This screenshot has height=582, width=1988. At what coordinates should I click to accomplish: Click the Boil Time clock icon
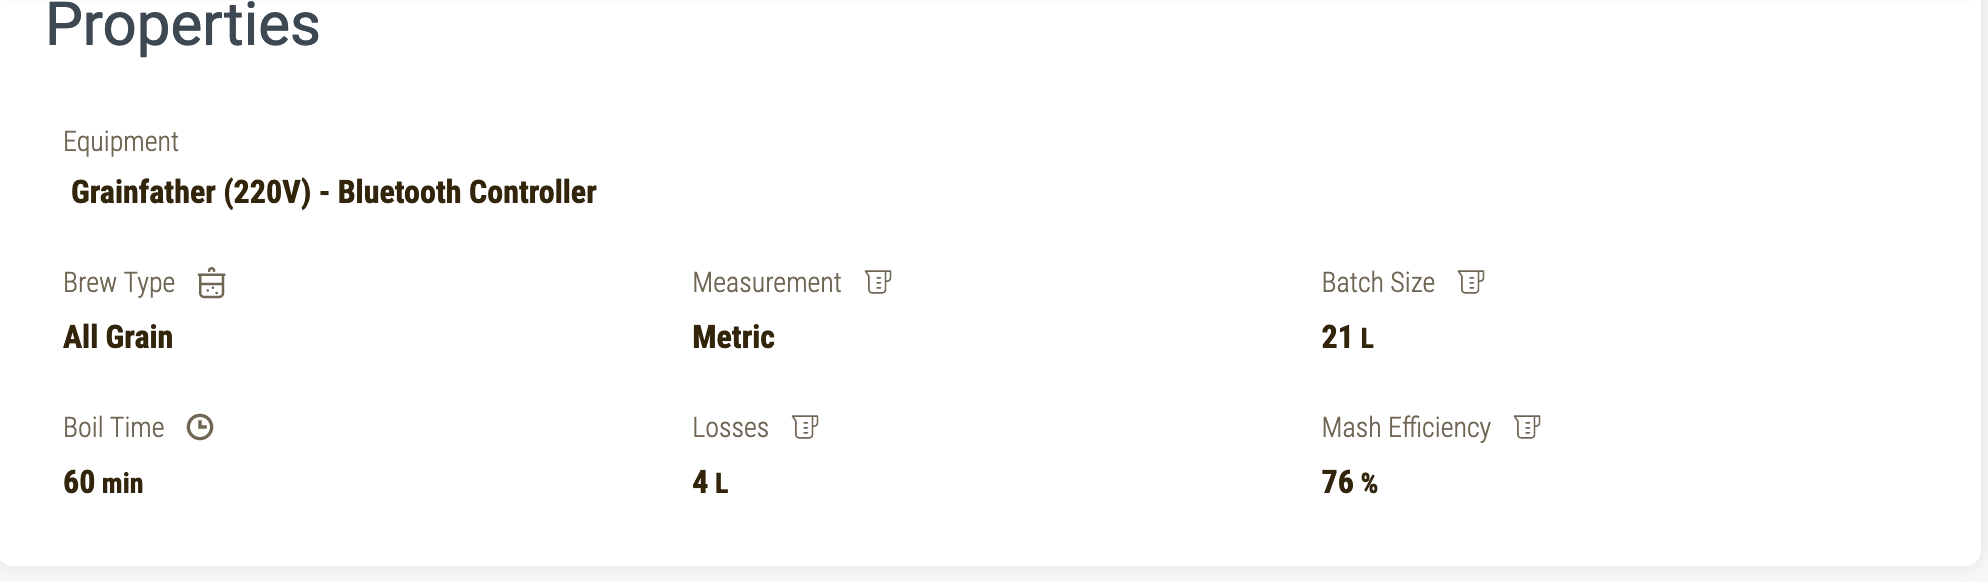(200, 428)
